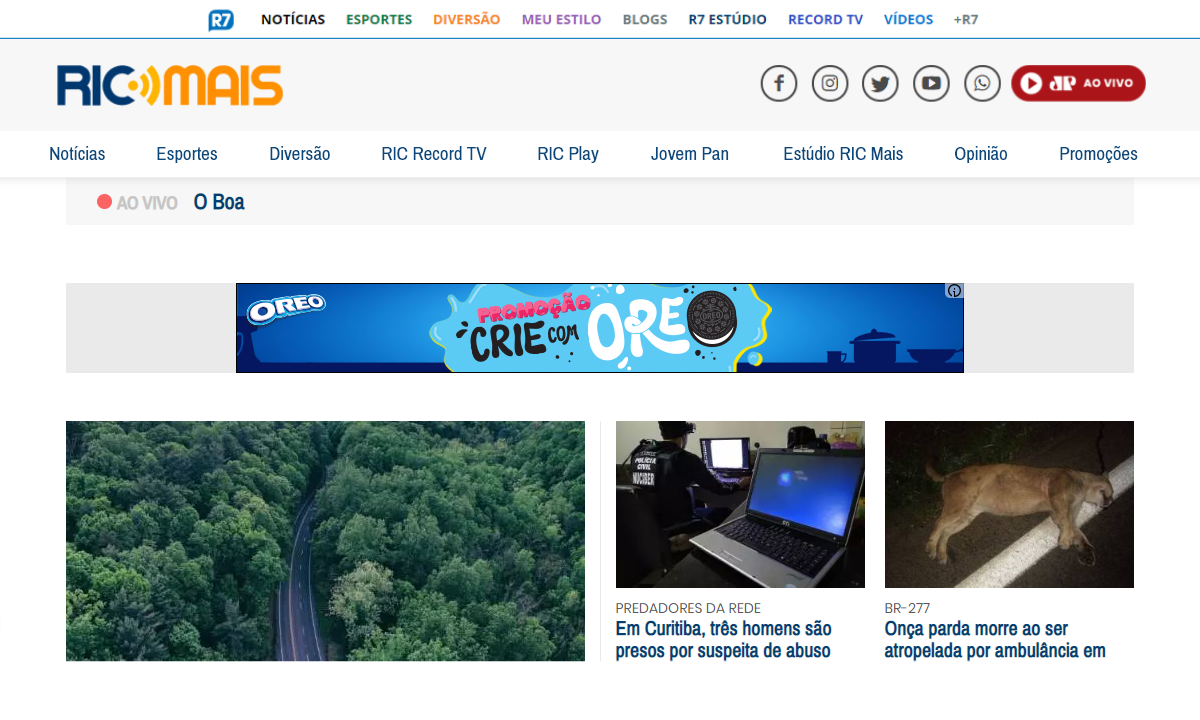
Task: Go to RIC Play section
Action: coord(568,154)
